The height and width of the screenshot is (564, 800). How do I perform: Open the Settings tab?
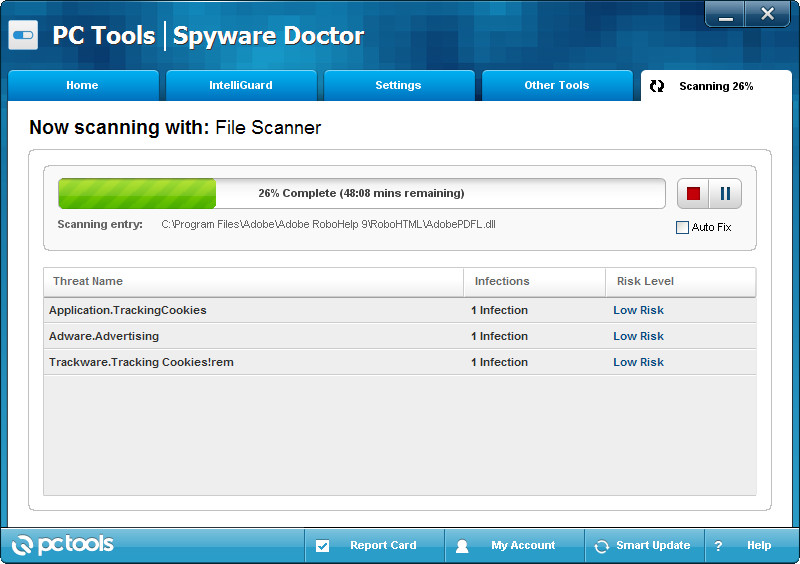click(x=399, y=85)
